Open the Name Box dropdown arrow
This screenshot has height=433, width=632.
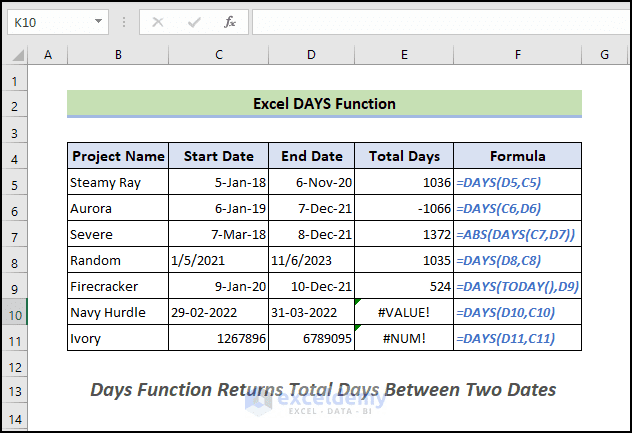(98, 22)
